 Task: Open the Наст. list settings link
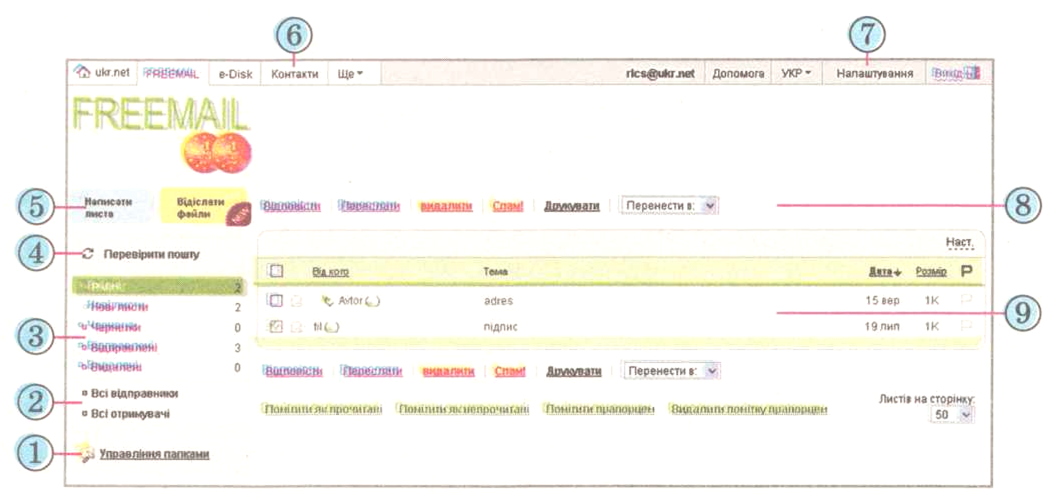tap(960, 241)
